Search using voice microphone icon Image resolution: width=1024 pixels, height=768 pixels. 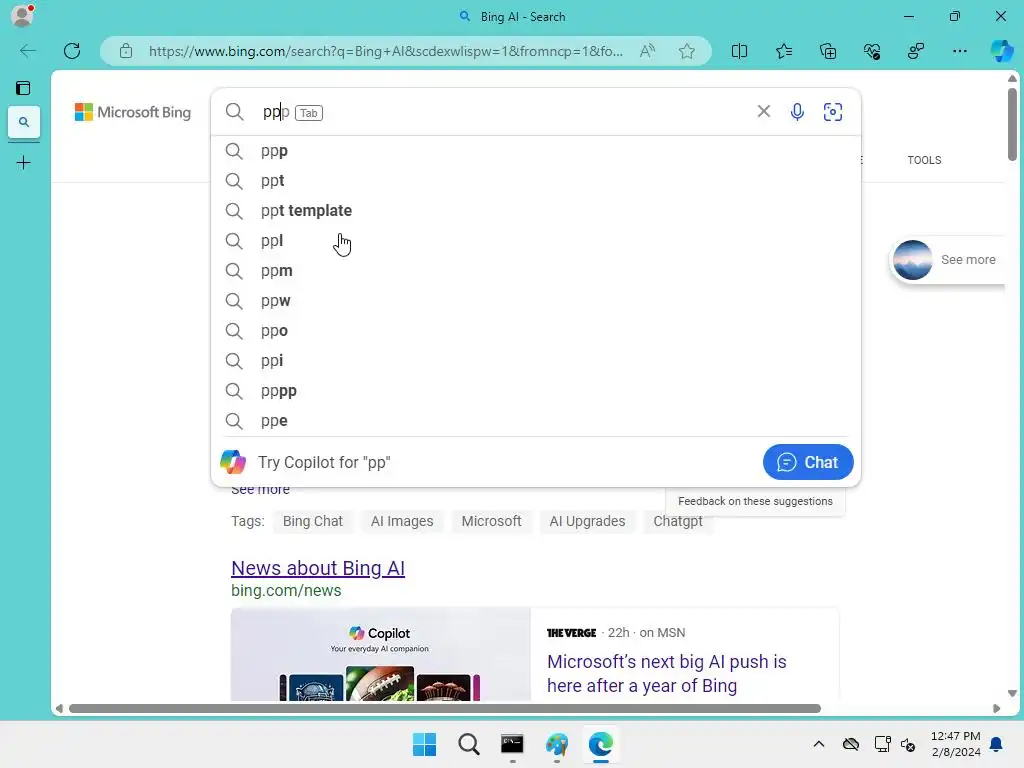[797, 112]
